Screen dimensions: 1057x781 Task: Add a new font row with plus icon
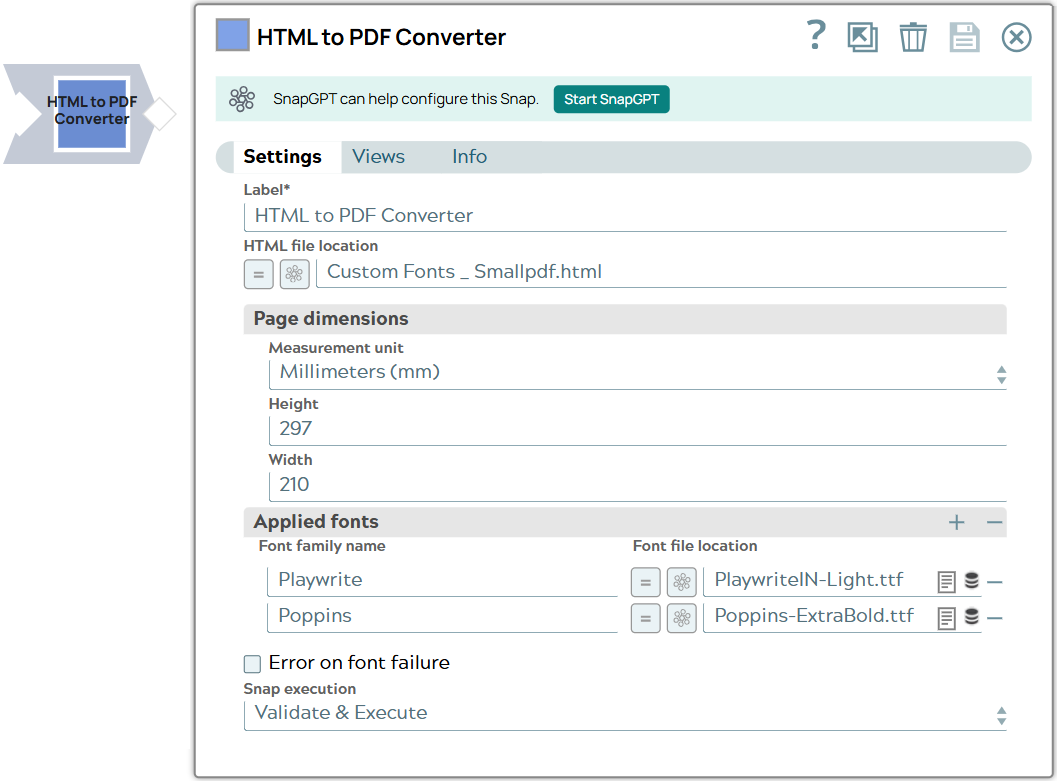(957, 523)
